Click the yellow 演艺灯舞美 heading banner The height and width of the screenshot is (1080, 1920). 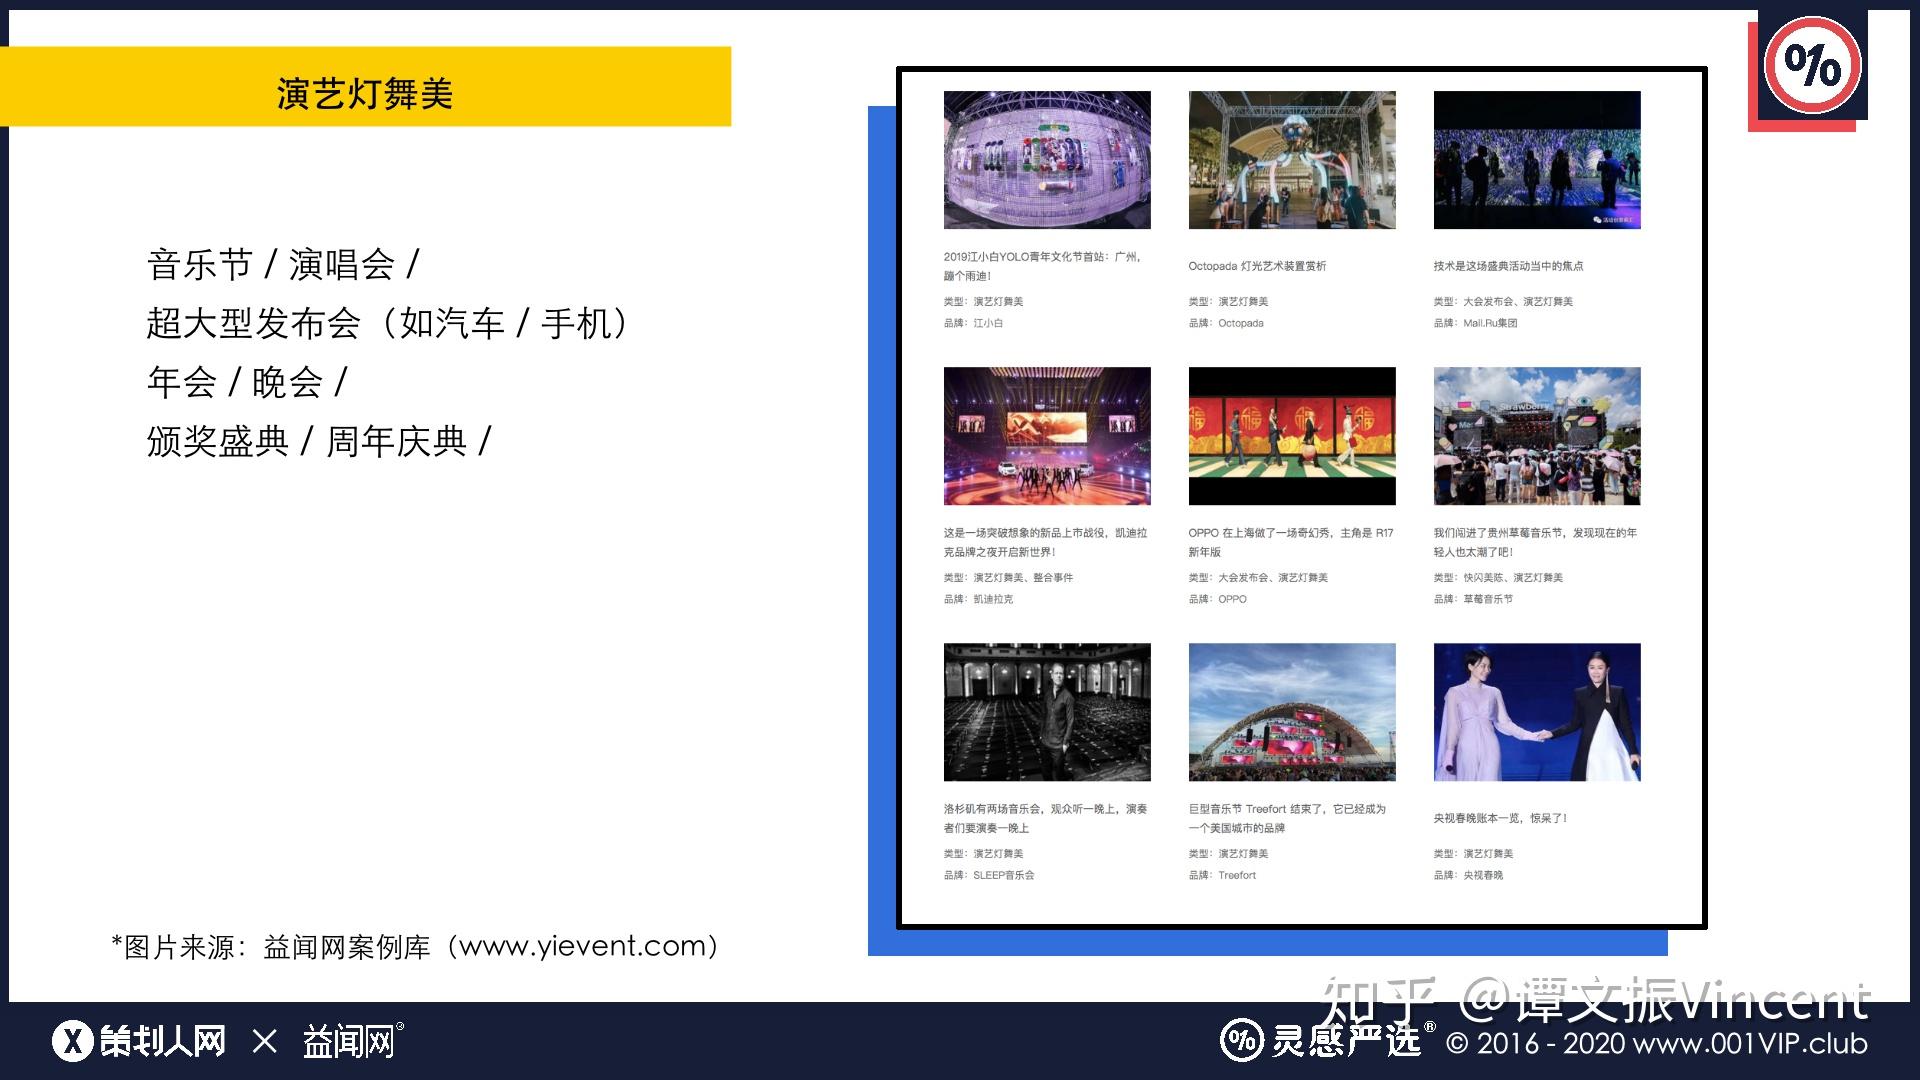click(365, 86)
